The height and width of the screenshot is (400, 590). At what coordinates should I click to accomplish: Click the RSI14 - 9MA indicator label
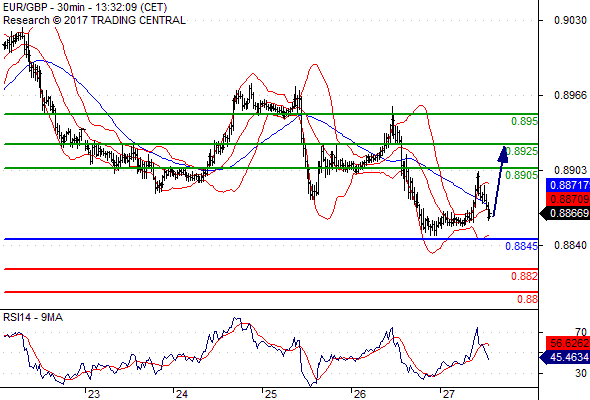pyautogui.click(x=33, y=317)
